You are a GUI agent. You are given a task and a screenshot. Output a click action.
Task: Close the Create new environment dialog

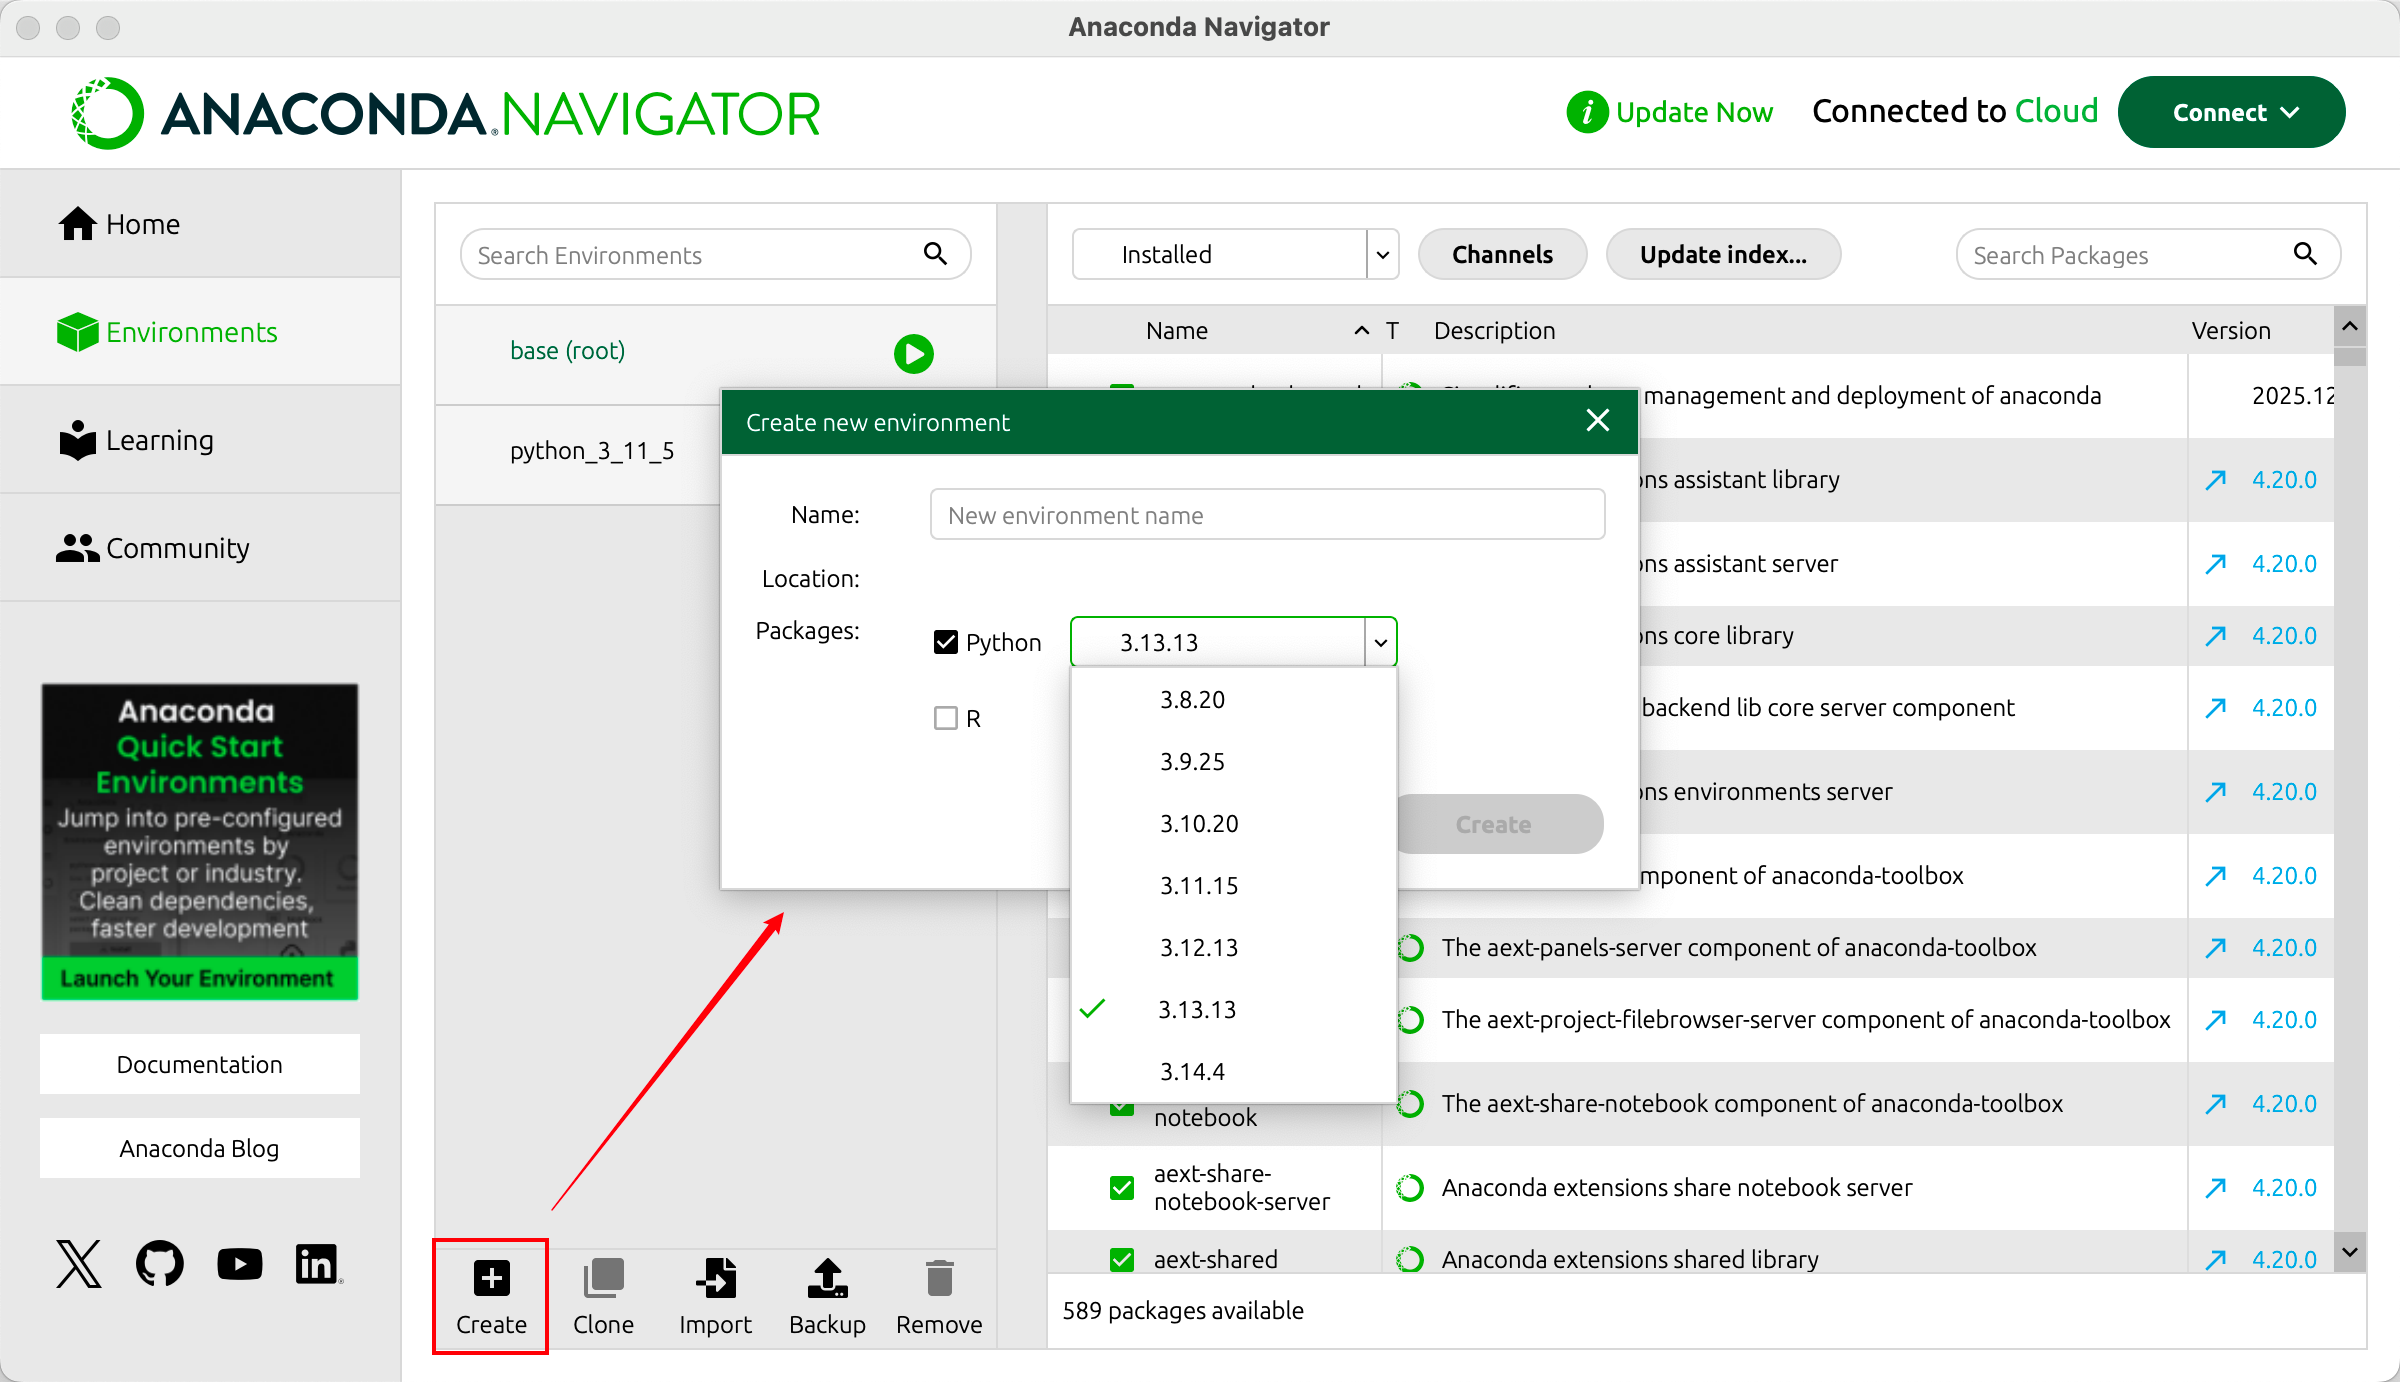pos(1598,421)
